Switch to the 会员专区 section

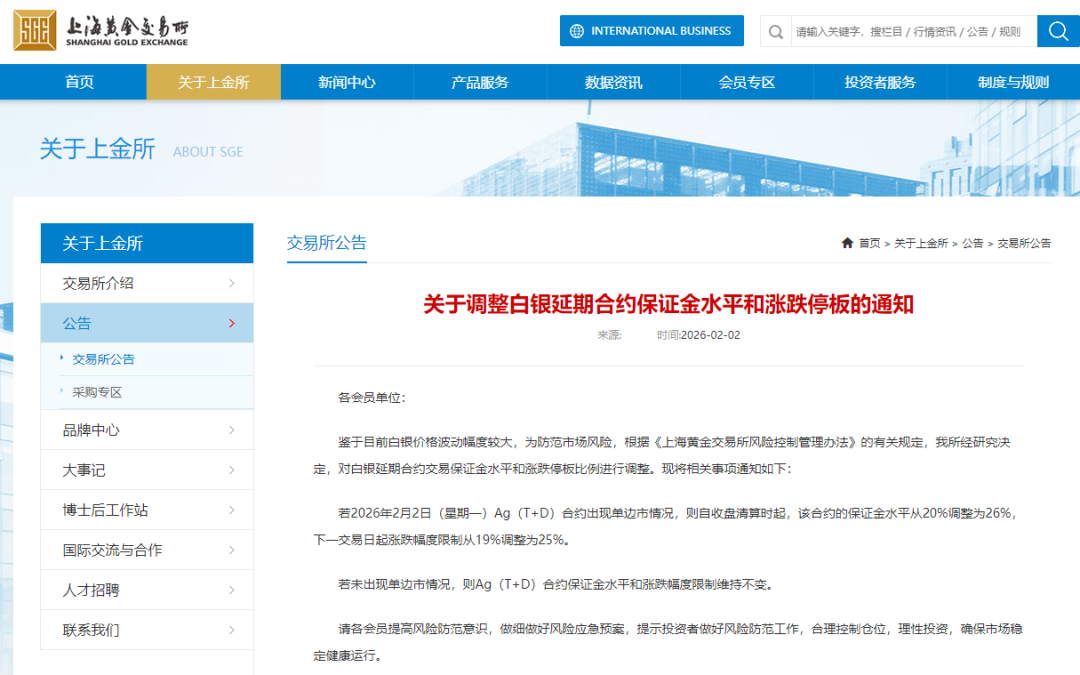point(746,83)
